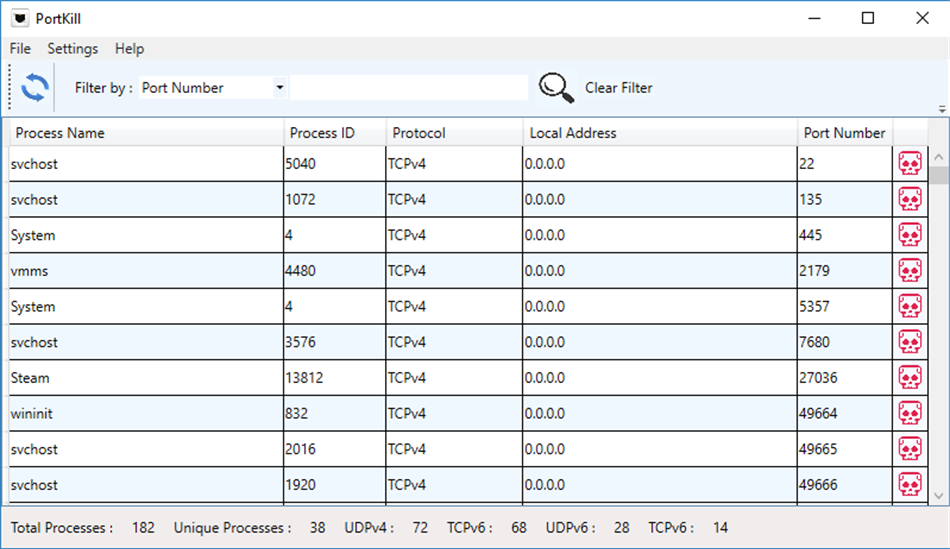
Task: Focus the filter text input field
Action: 409,87
